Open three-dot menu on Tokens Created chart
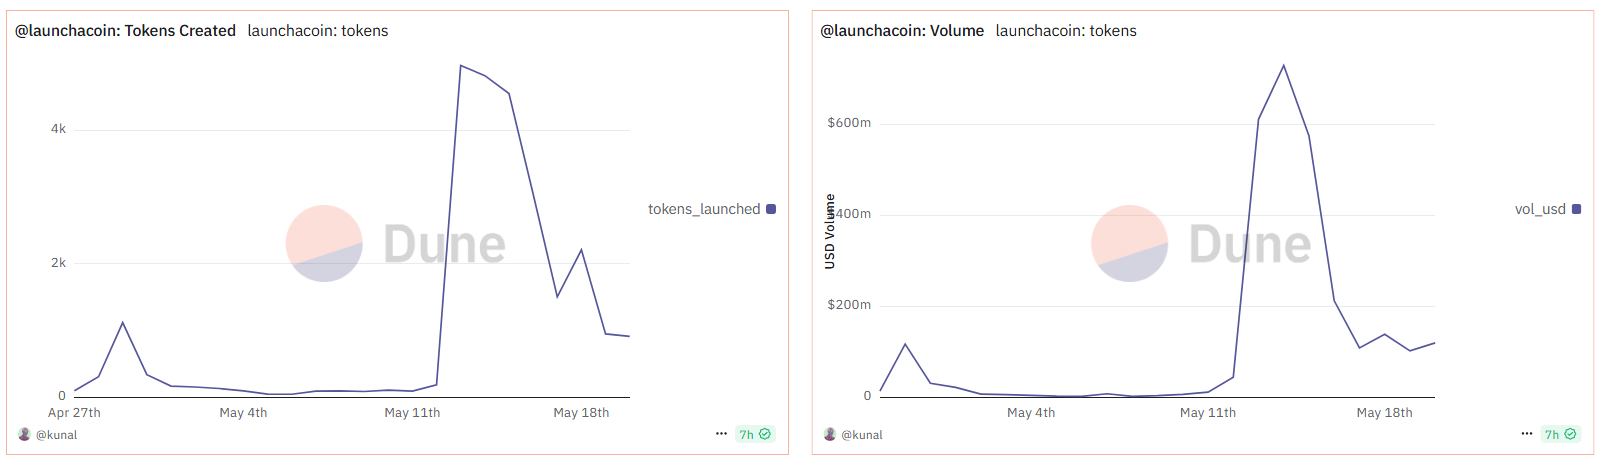 tap(721, 434)
